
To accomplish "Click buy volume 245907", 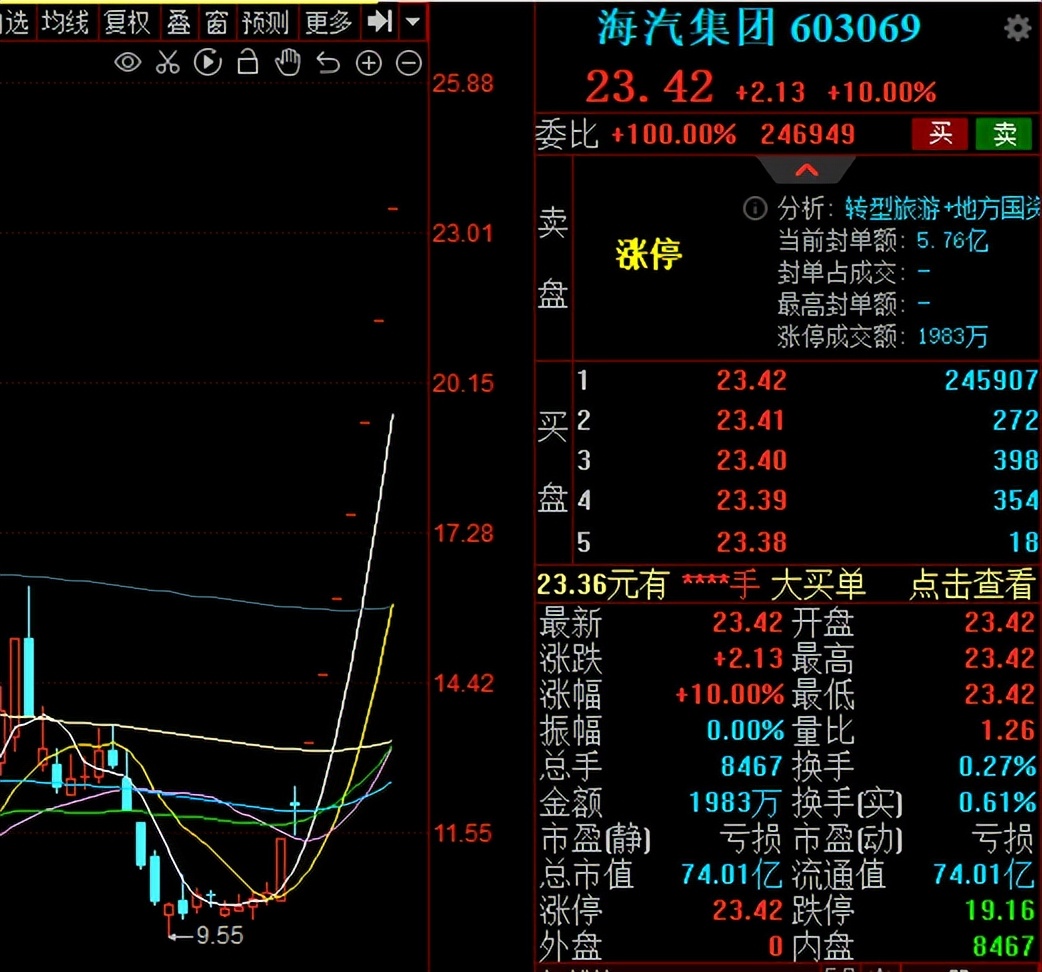I will click(991, 381).
